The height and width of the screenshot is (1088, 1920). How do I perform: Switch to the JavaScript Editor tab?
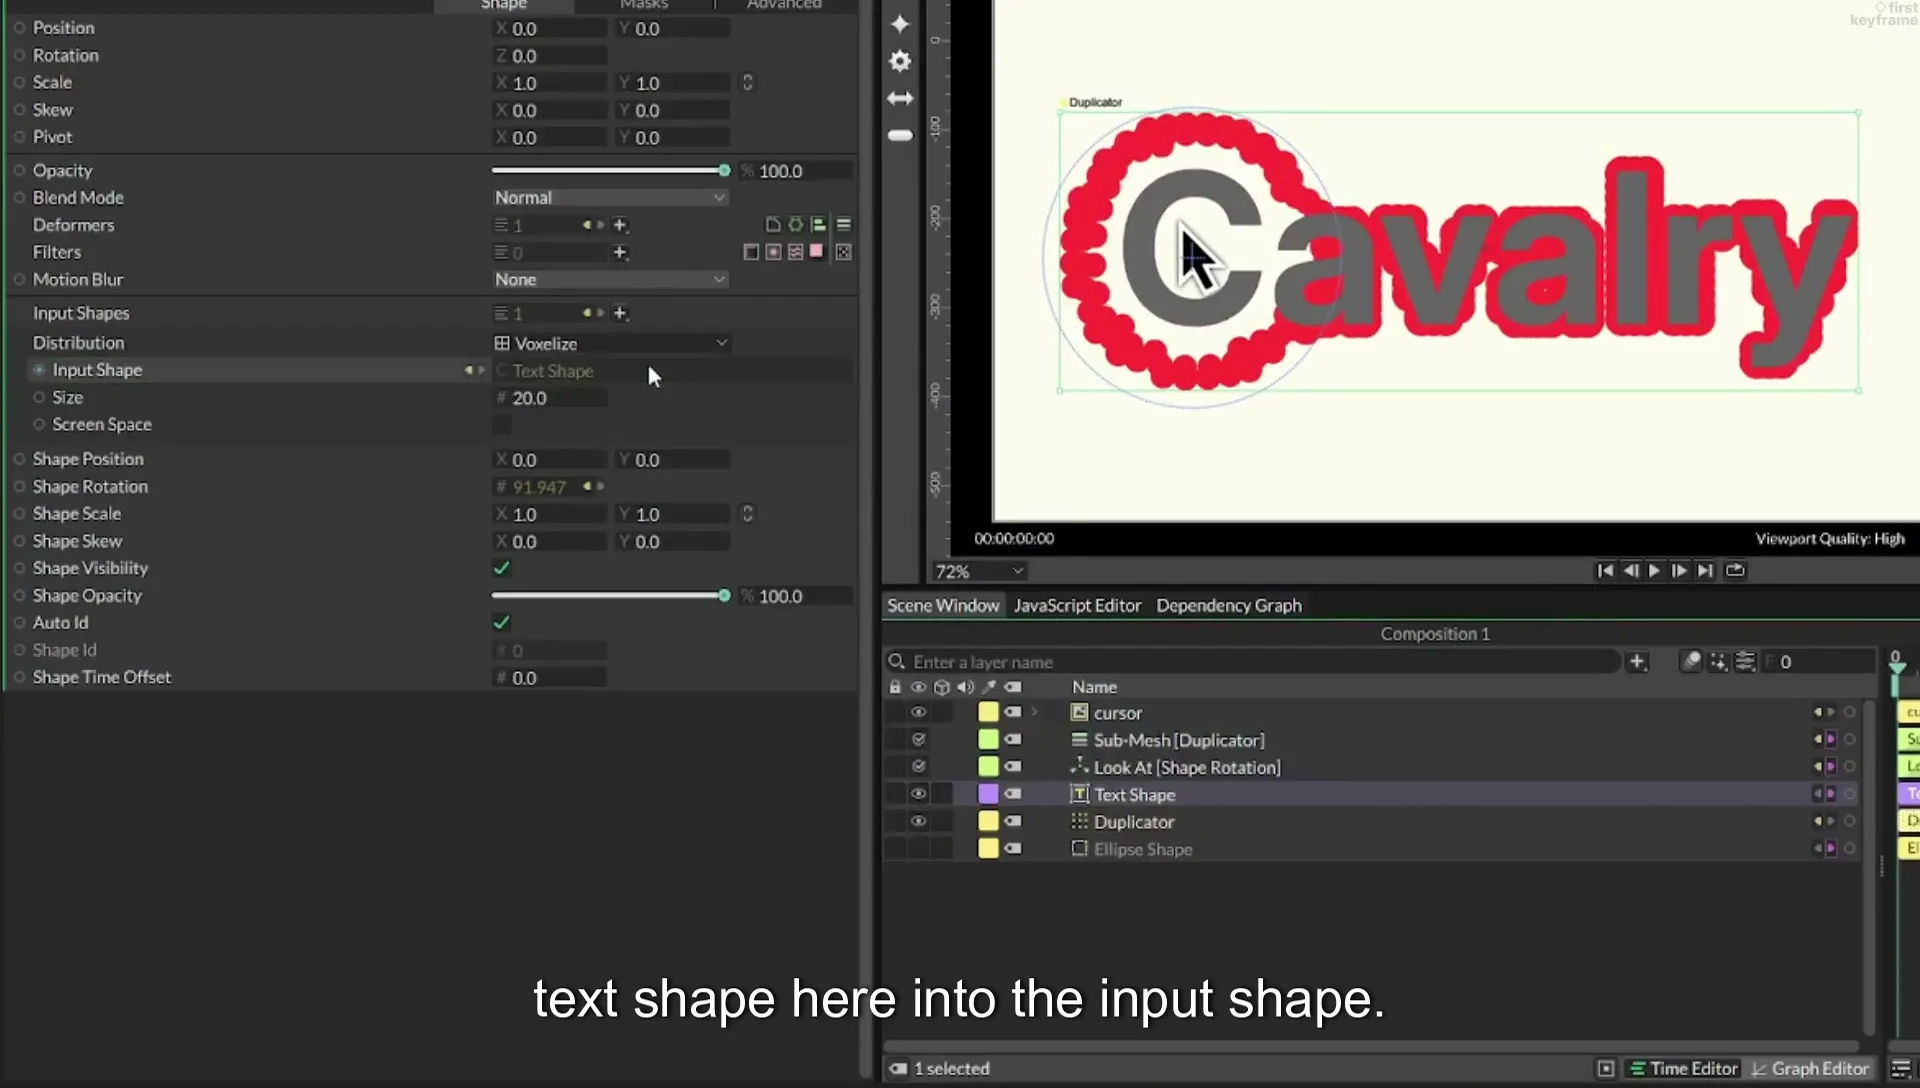coord(1077,605)
